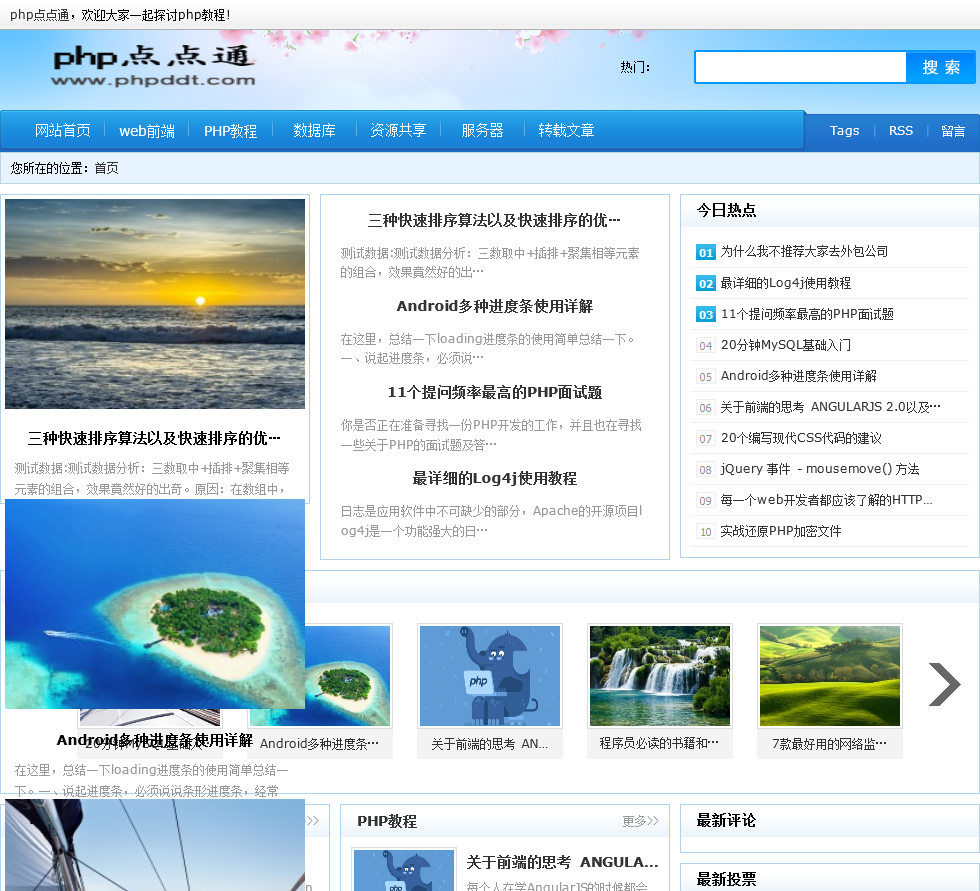980x891 pixels.
Task: Click the 最新投票 panel heading
Action: tap(726, 879)
